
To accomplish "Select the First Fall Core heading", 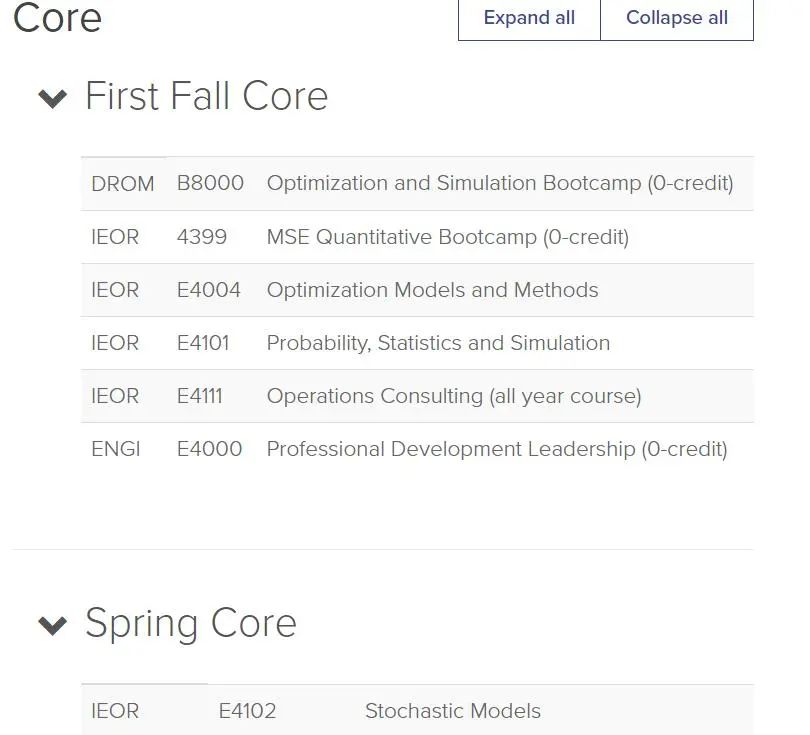I will pos(207,96).
